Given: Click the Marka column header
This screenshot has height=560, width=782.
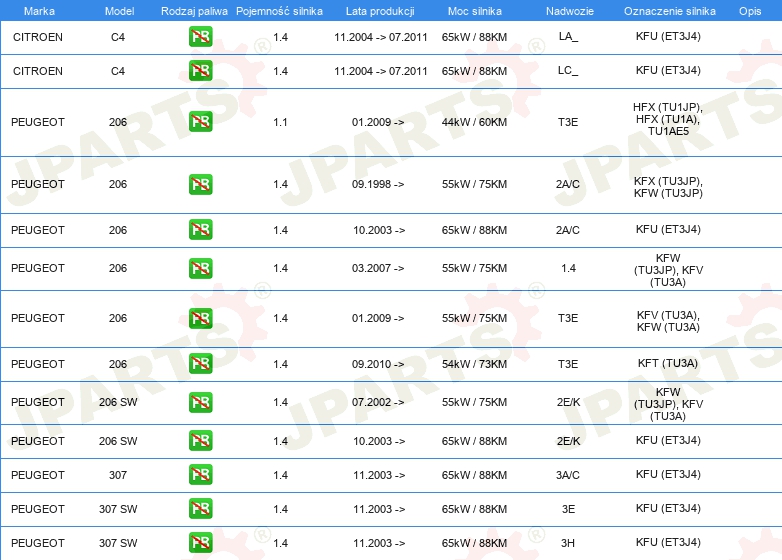Looking at the screenshot, I should coord(39,11).
